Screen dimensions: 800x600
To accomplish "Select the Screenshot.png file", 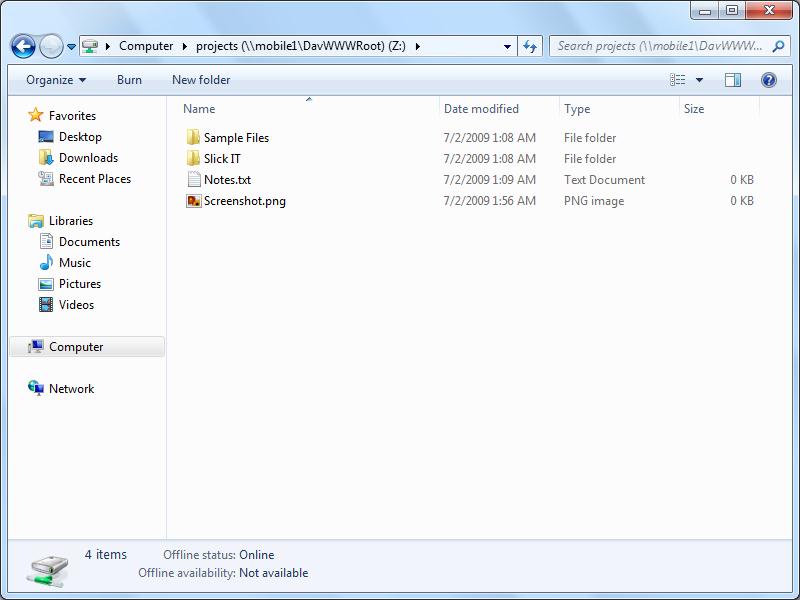I will point(244,201).
